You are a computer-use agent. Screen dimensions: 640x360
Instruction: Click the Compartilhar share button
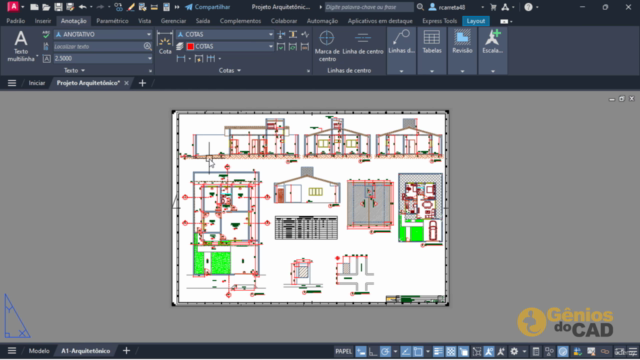coord(208,7)
